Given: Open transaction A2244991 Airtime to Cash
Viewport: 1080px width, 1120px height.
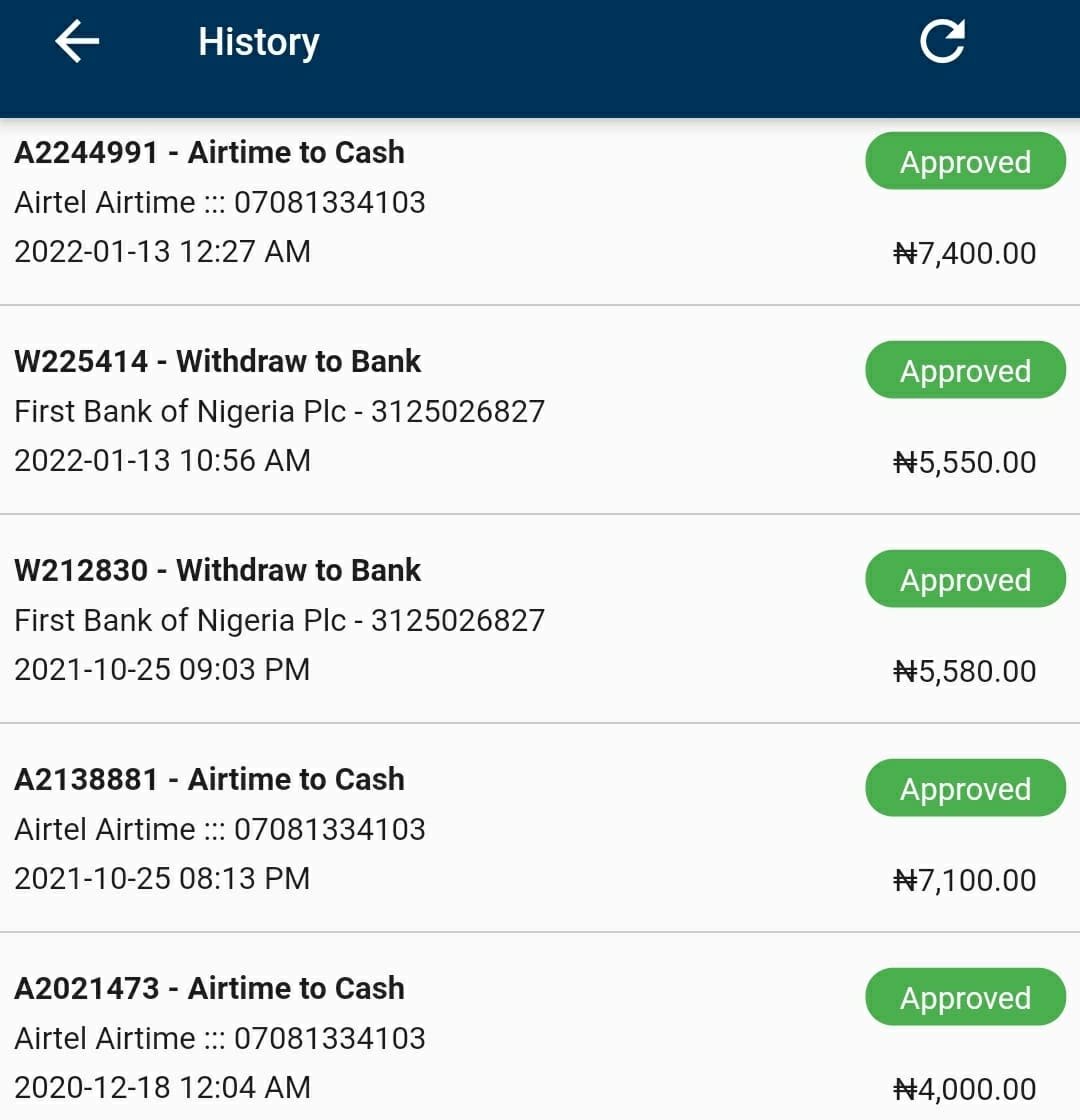Looking at the screenshot, I should pyautogui.click(x=210, y=153).
